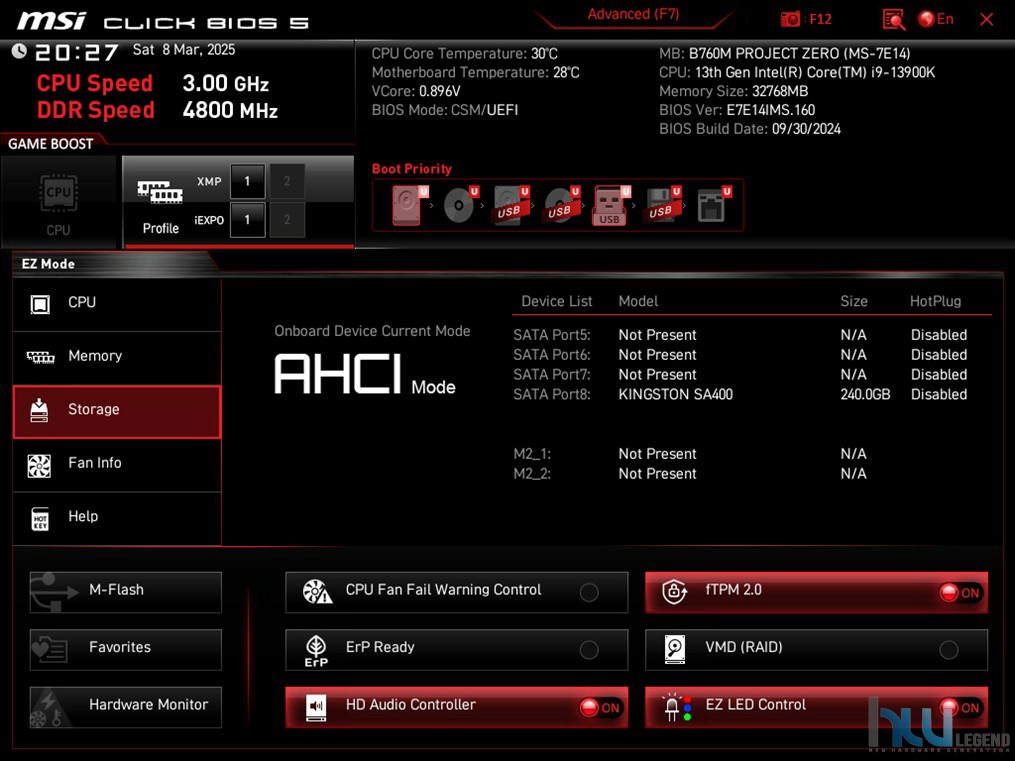This screenshot has width=1015, height=761.
Task: Open the Fan Info section
Action: [x=117, y=465]
